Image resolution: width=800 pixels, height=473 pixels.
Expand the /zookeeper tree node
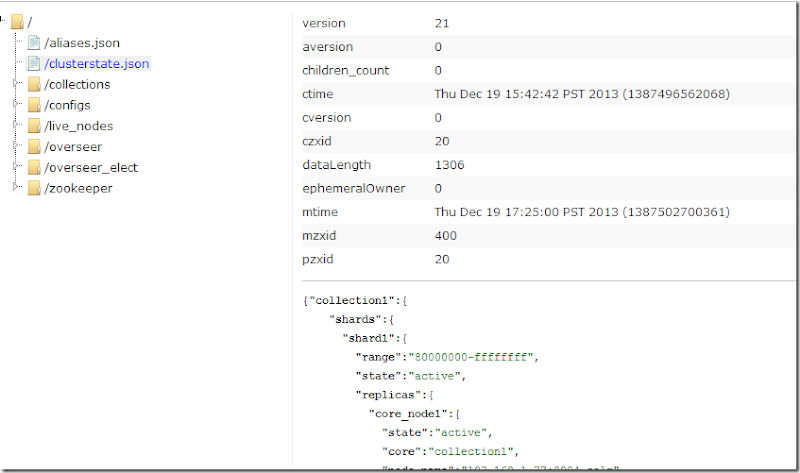(x=16, y=187)
